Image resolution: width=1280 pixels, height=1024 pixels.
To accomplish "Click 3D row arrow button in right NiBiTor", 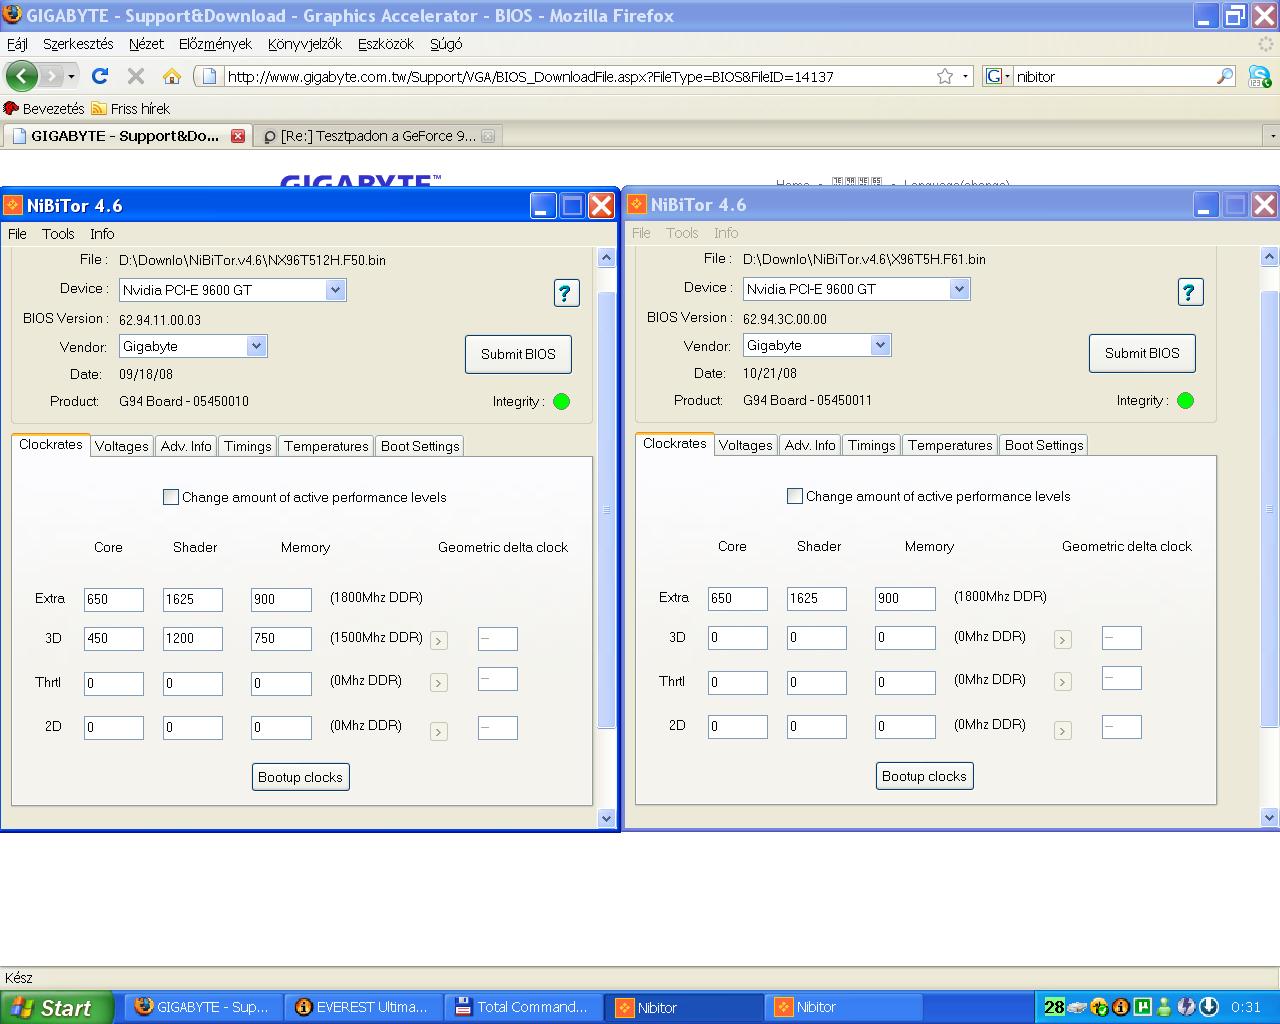I will (x=1062, y=639).
